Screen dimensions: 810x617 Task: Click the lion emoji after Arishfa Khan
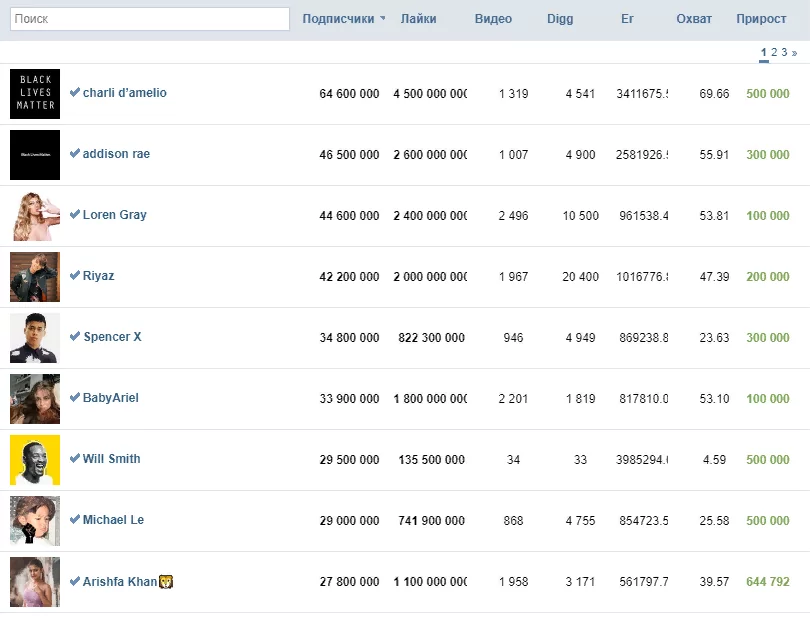(x=166, y=581)
